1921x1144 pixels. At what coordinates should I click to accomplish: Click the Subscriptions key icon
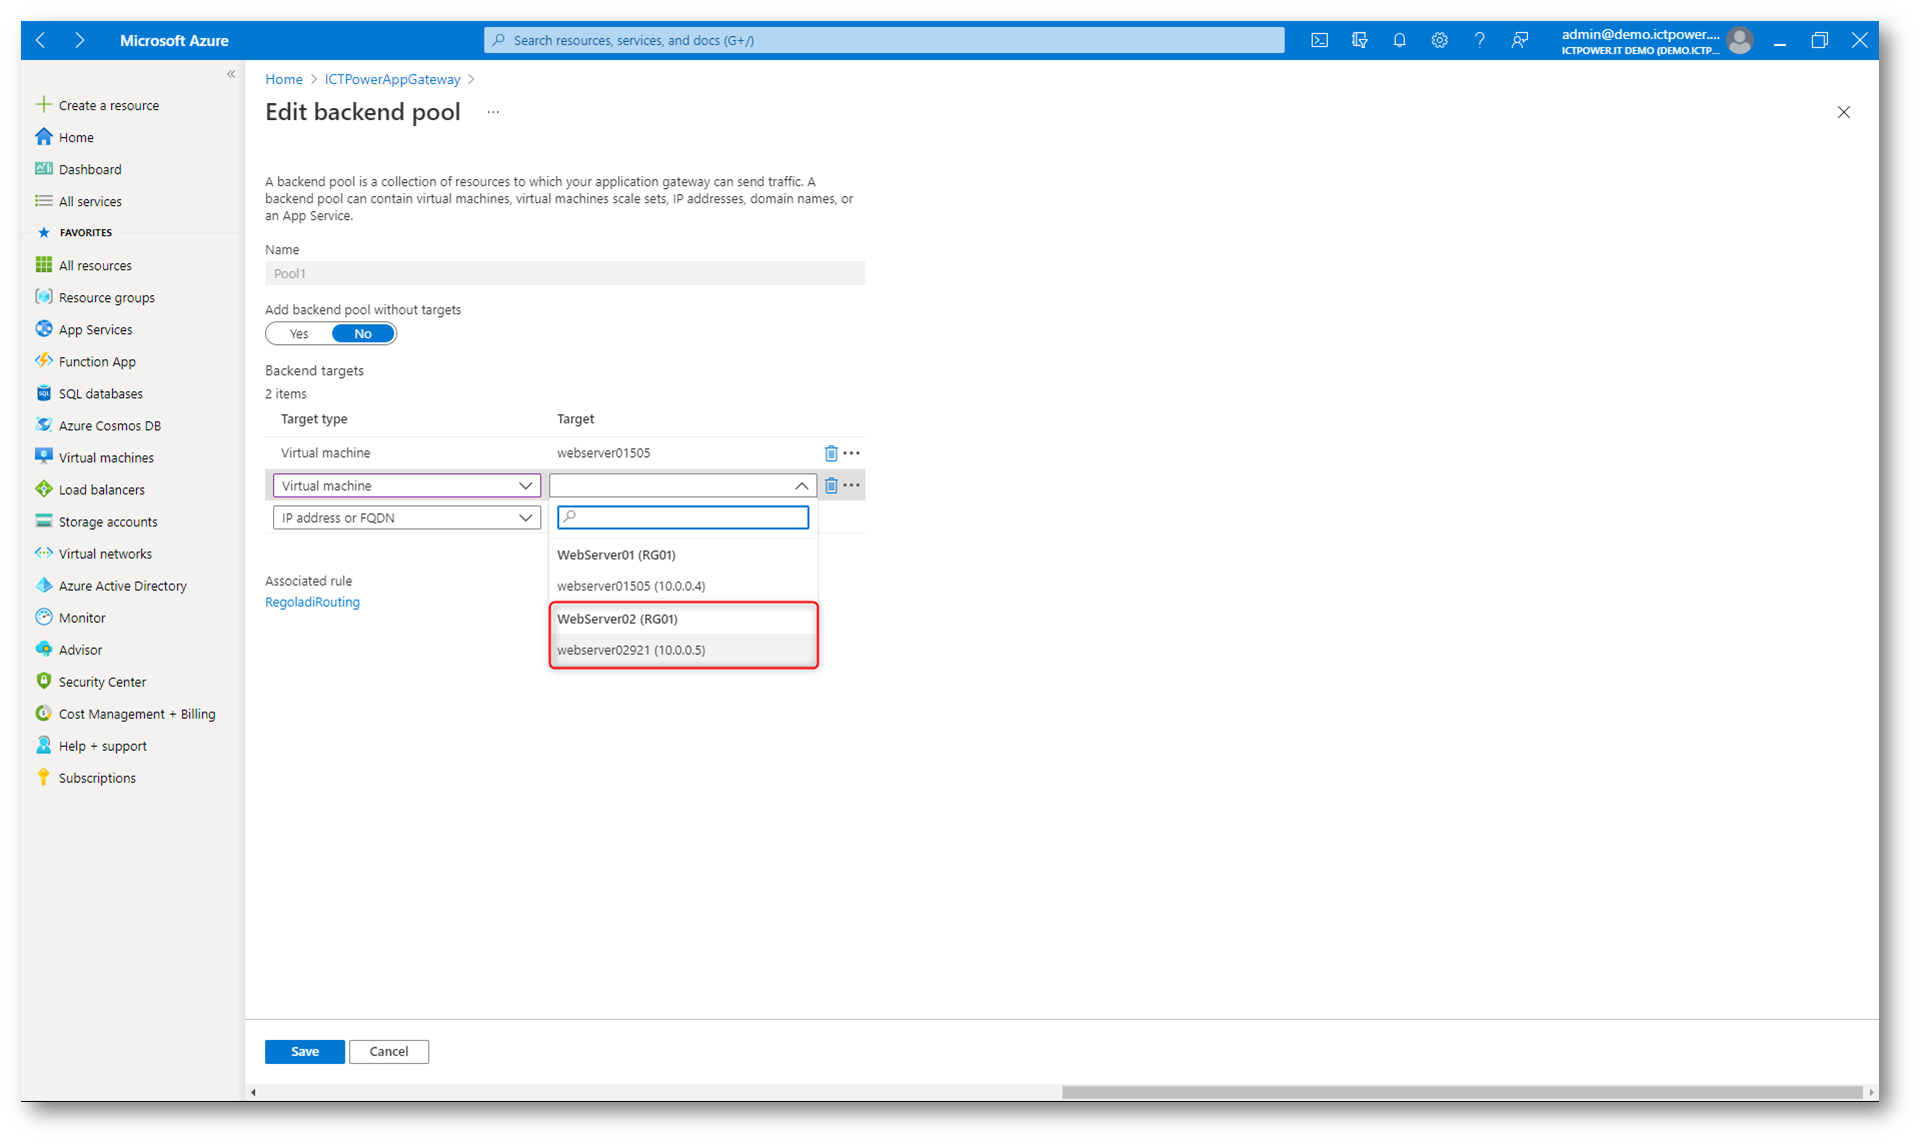[43, 777]
